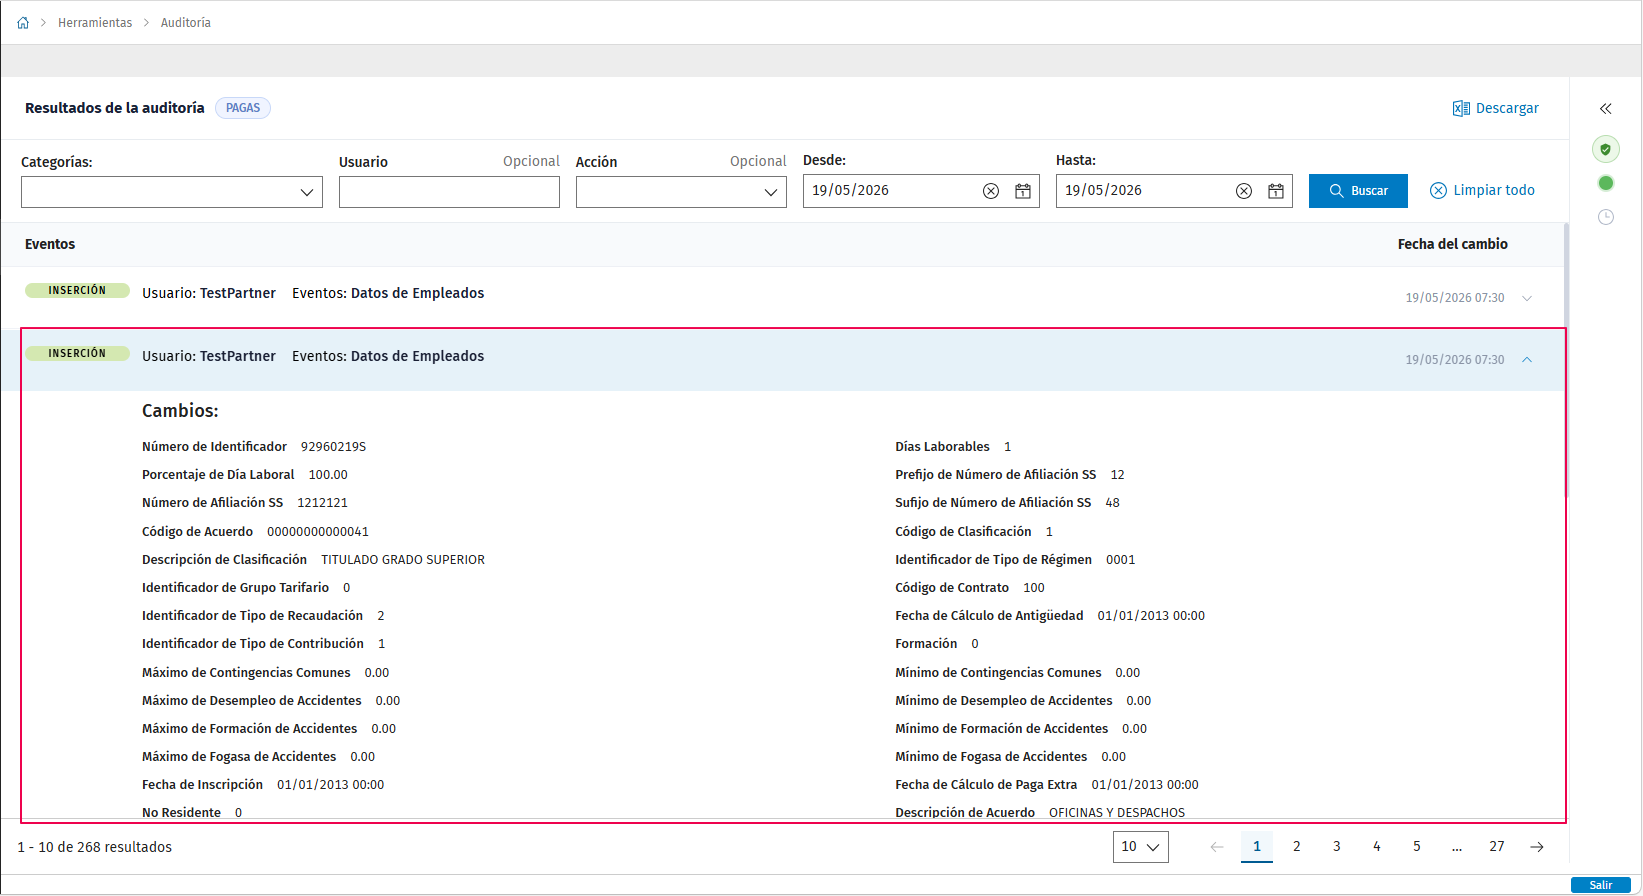Collapse the right side panel with double chevron
This screenshot has width=1643, height=896.
tap(1605, 109)
